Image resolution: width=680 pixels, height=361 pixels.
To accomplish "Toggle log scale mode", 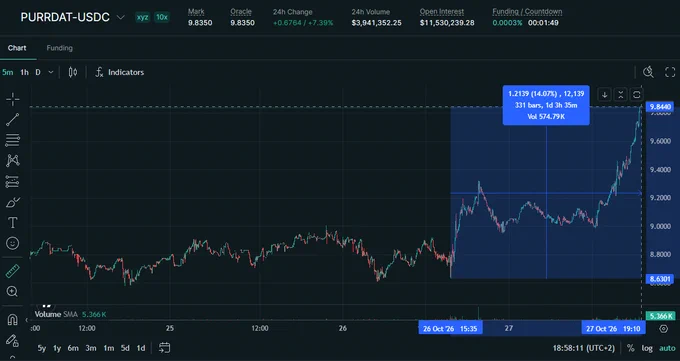I will click(x=647, y=348).
